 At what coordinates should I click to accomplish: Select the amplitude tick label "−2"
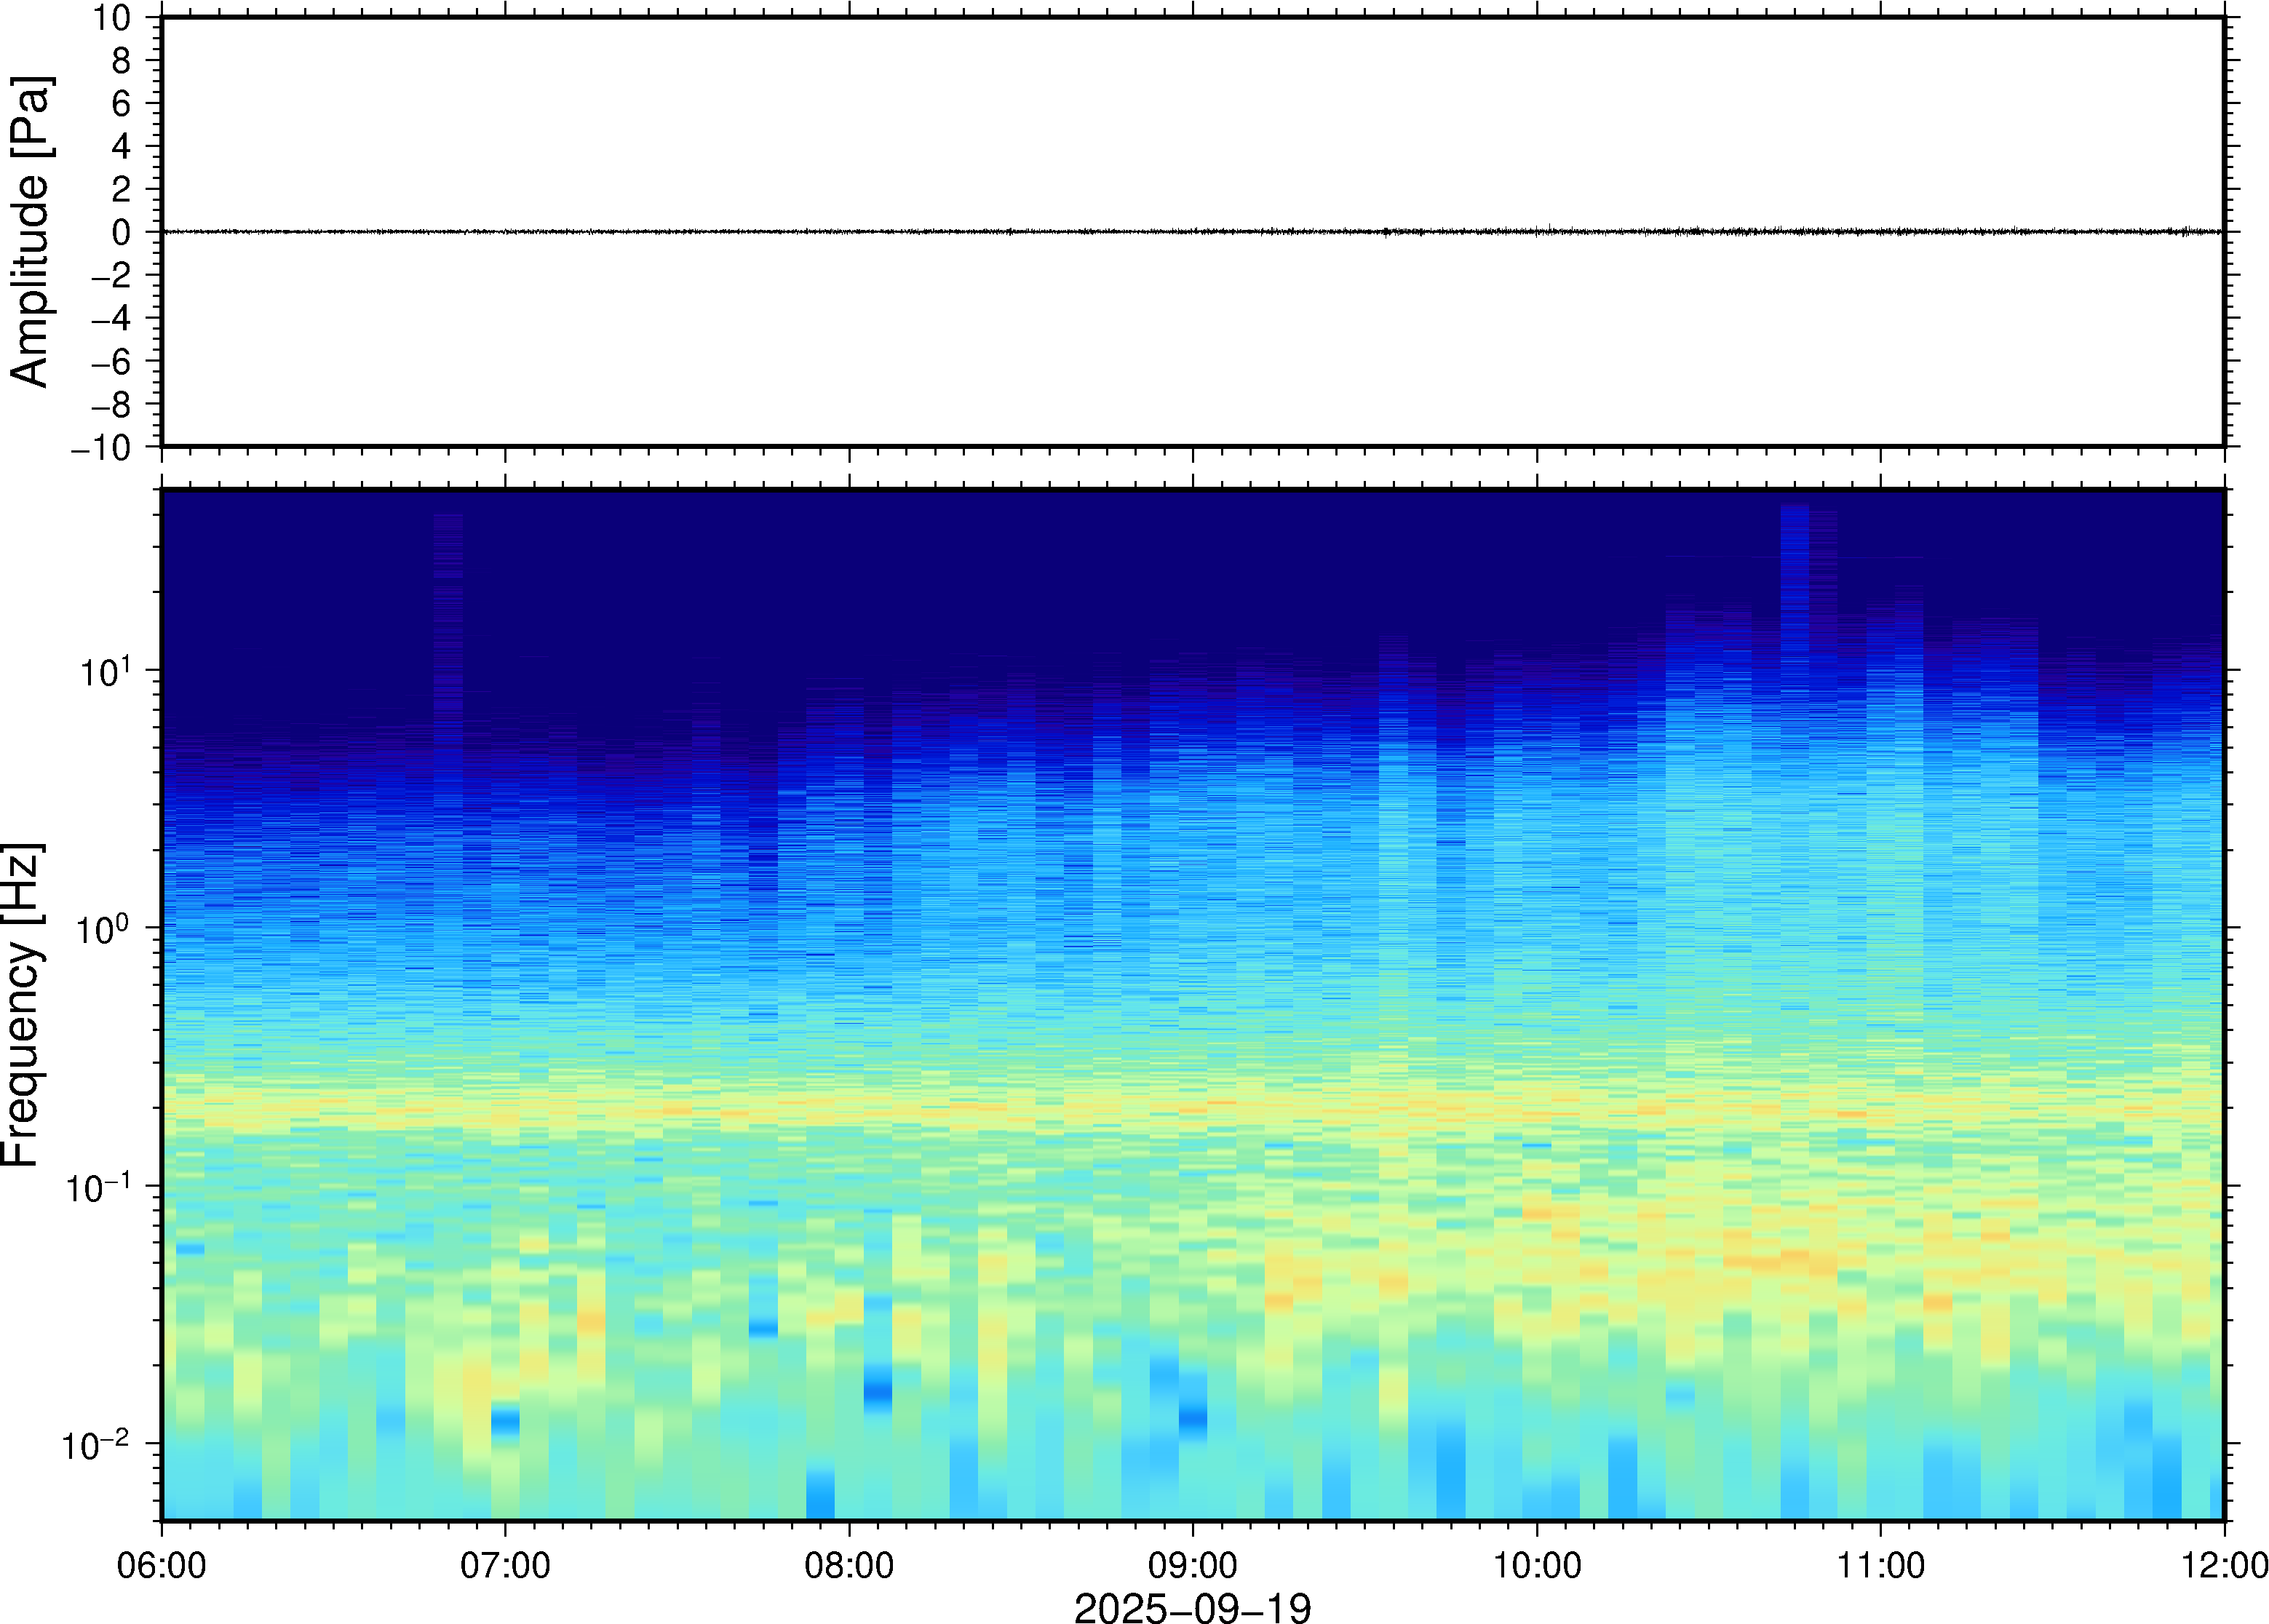click(x=111, y=275)
